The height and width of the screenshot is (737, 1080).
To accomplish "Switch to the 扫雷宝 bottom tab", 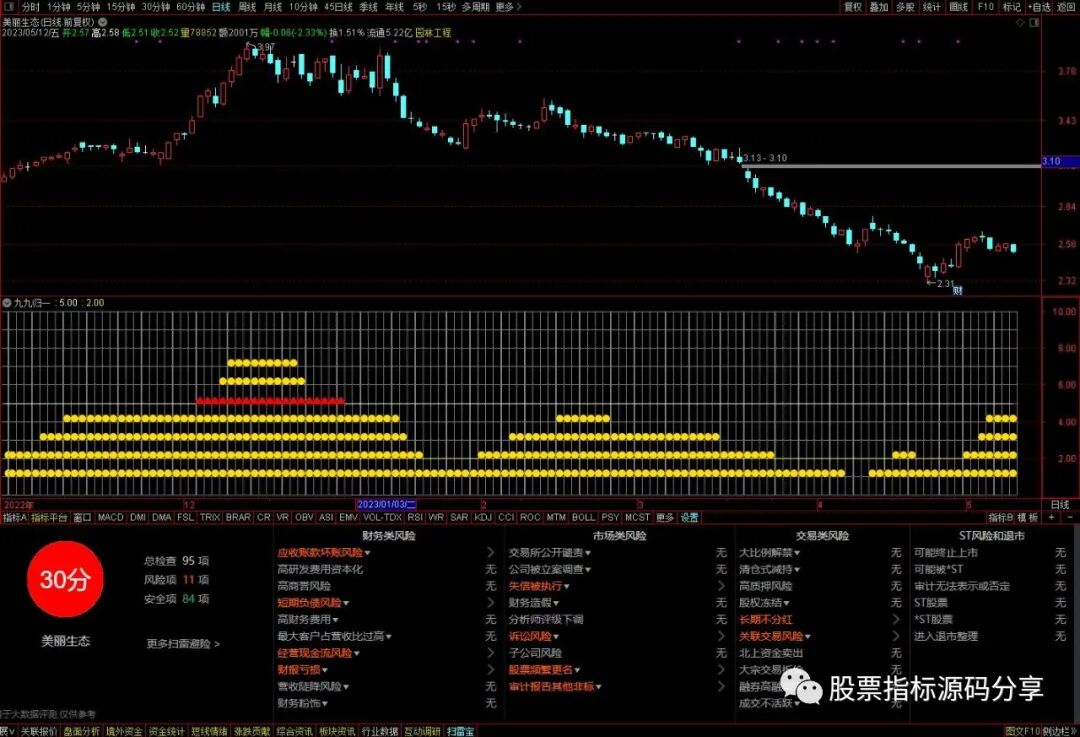I will (461, 731).
